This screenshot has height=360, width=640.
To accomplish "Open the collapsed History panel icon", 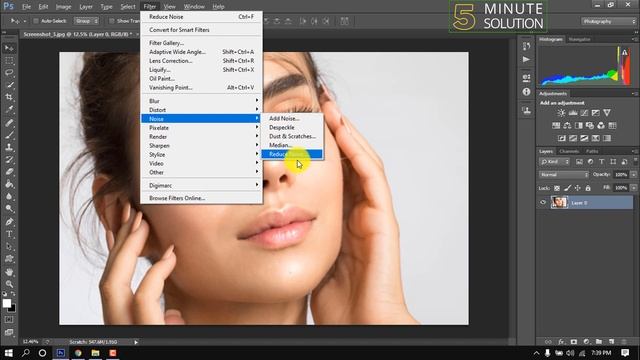I will tap(526, 47).
